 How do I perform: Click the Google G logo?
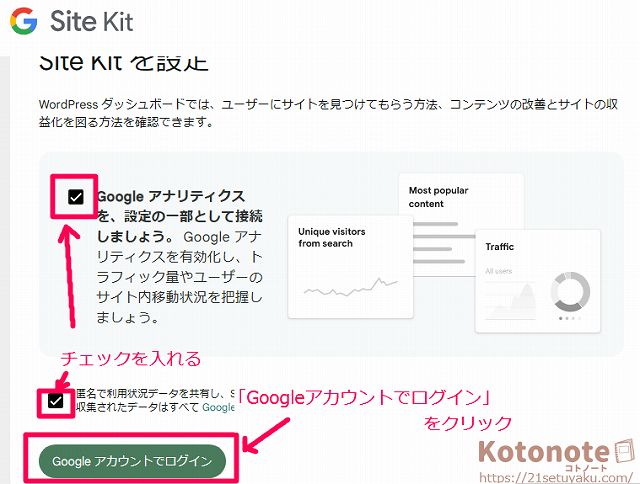24,21
